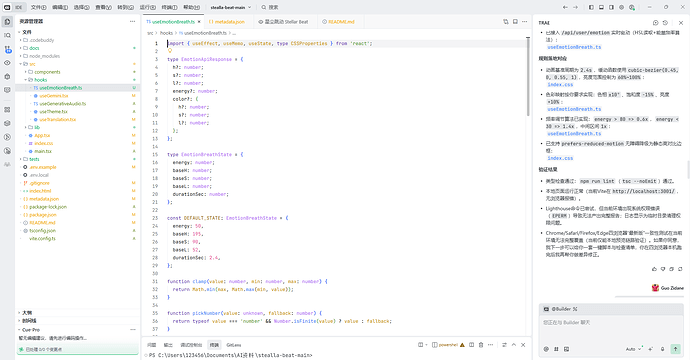Navigate forward with the right arrow in the title bar

coord(575,7)
